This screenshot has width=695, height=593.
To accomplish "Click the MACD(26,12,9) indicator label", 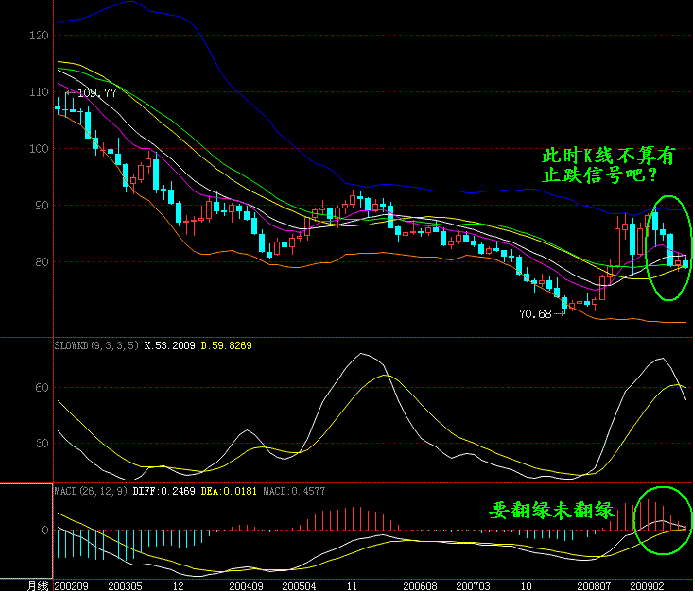I will pyautogui.click(x=91, y=492).
